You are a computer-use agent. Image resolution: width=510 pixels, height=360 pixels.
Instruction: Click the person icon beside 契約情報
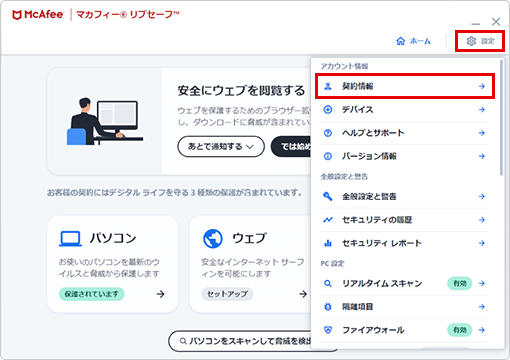(x=328, y=86)
